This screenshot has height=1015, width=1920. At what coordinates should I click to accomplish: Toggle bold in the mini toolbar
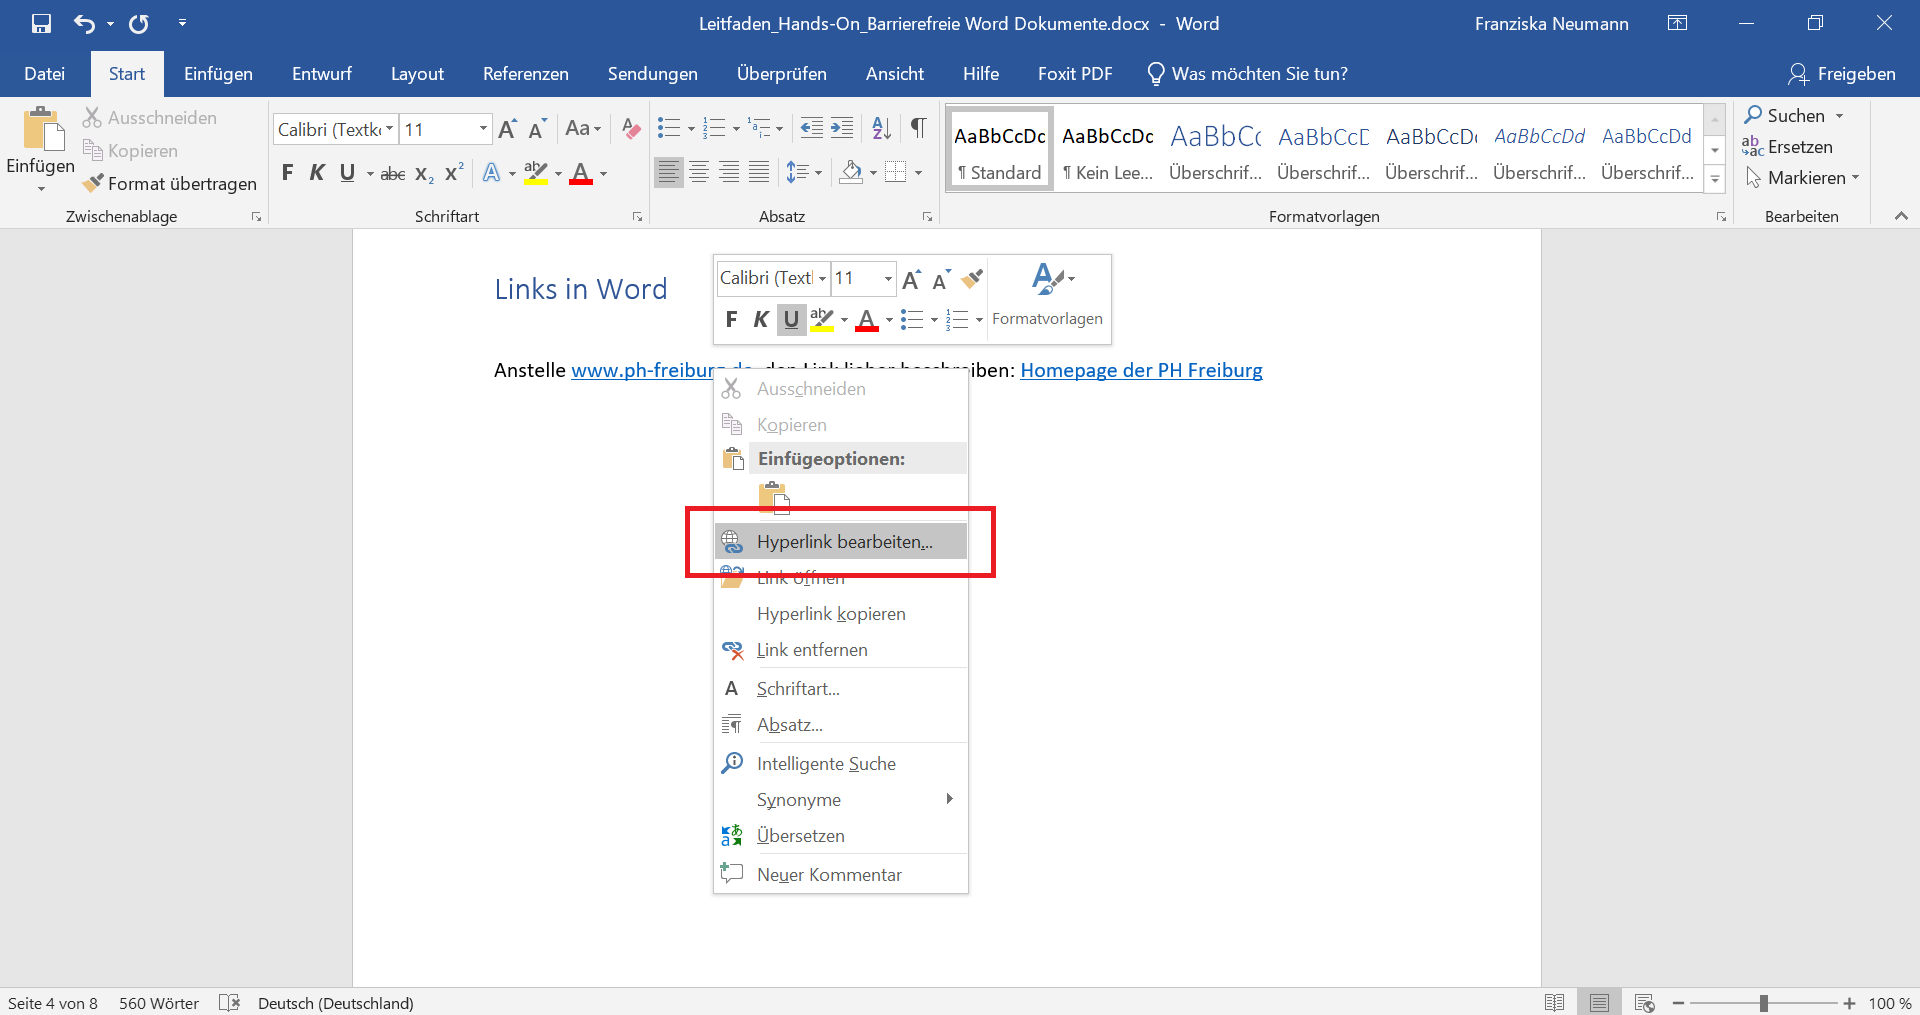click(731, 319)
